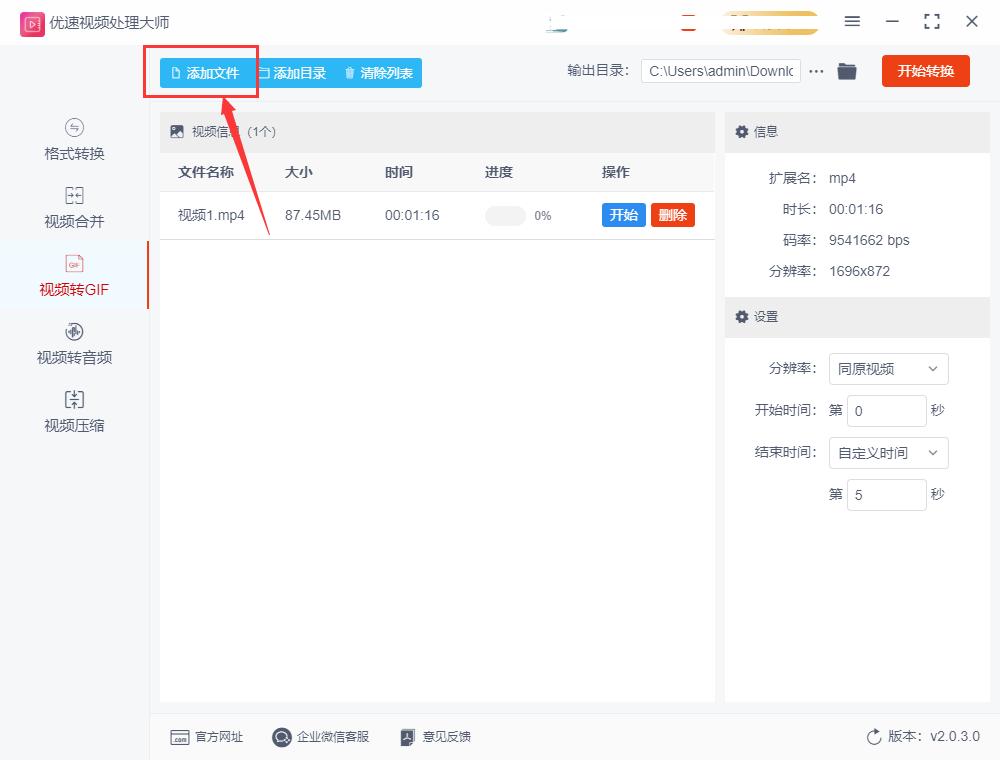
Task: Click the 添加文件 add file button
Action: (202, 72)
